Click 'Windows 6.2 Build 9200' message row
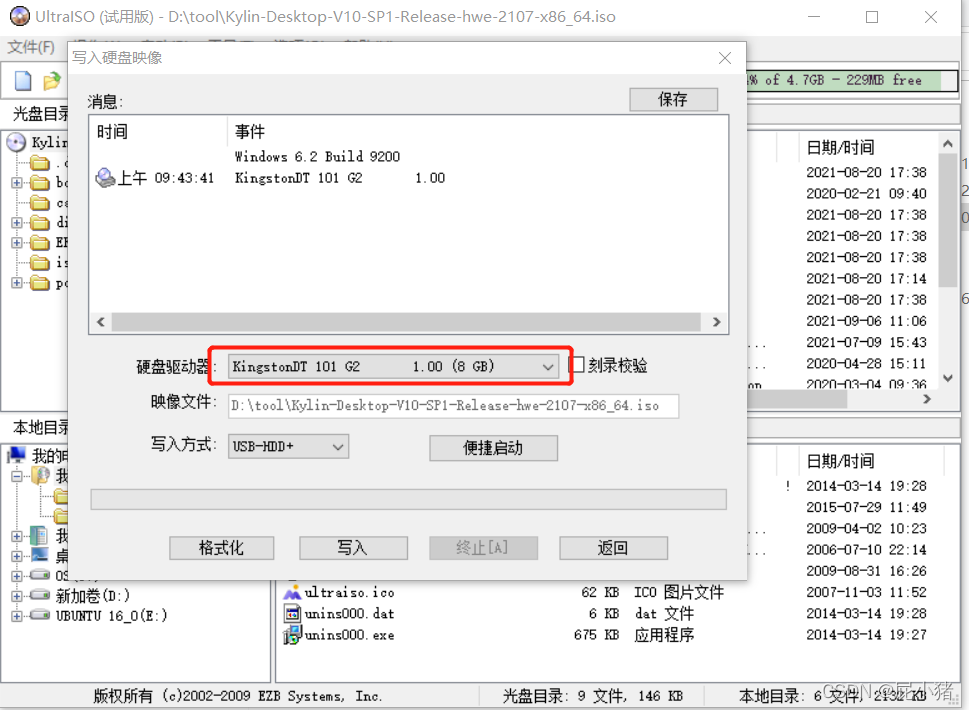 click(x=317, y=156)
